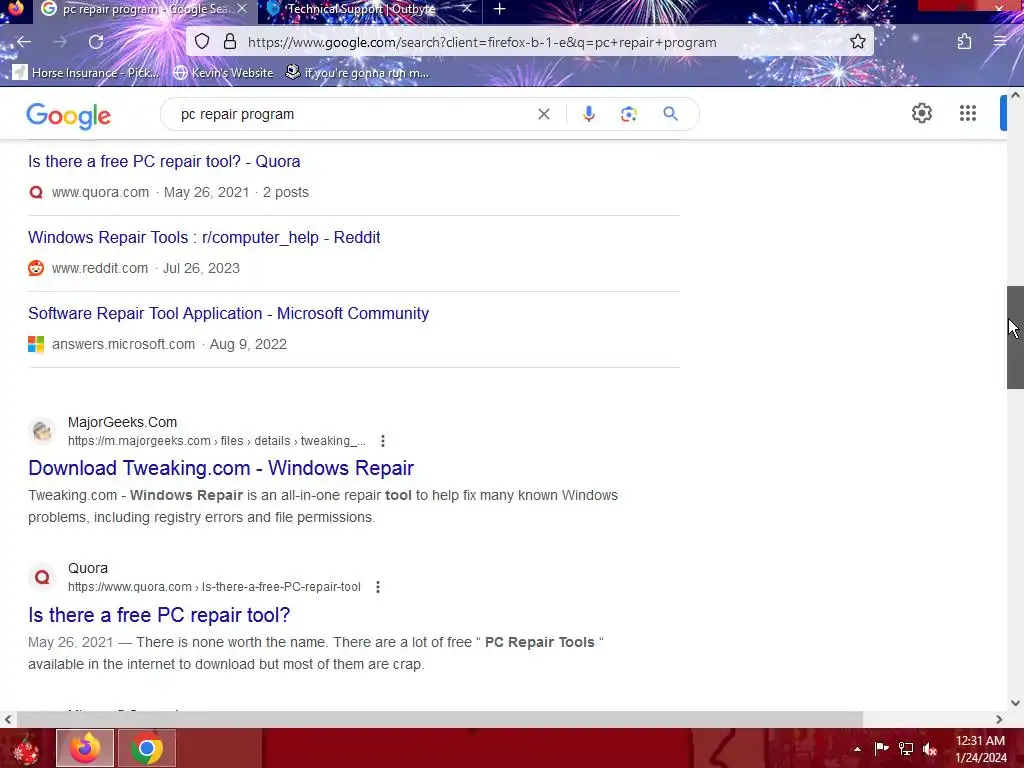Click the vertical scrollbar thumb
The image size is (1024, 768).
[x=1015, y=338]
